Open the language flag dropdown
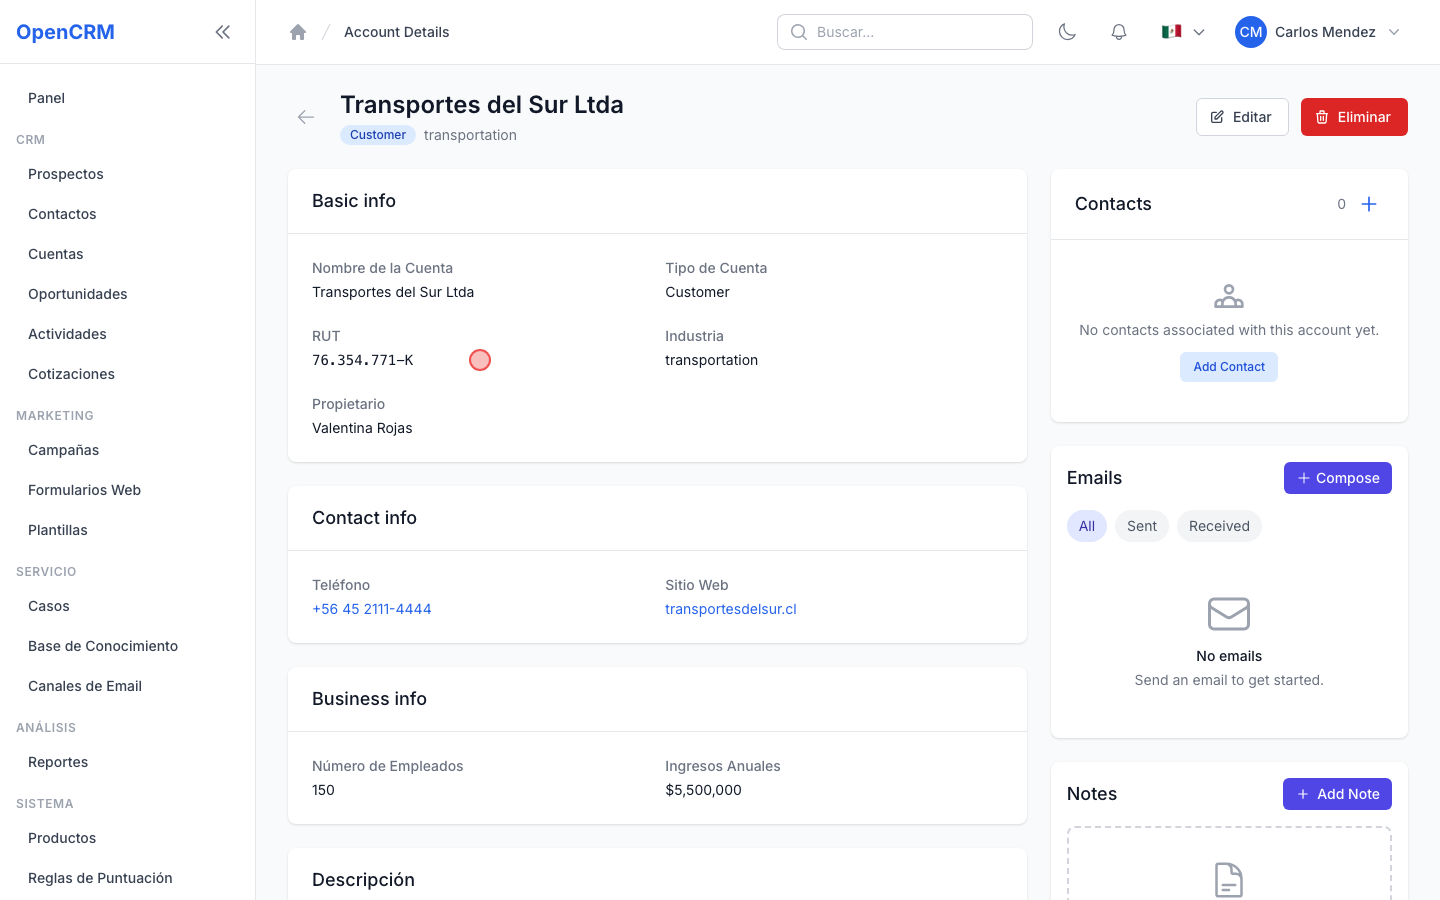The width and height of the screenshot is (1440, 900). coord(1183,32)
